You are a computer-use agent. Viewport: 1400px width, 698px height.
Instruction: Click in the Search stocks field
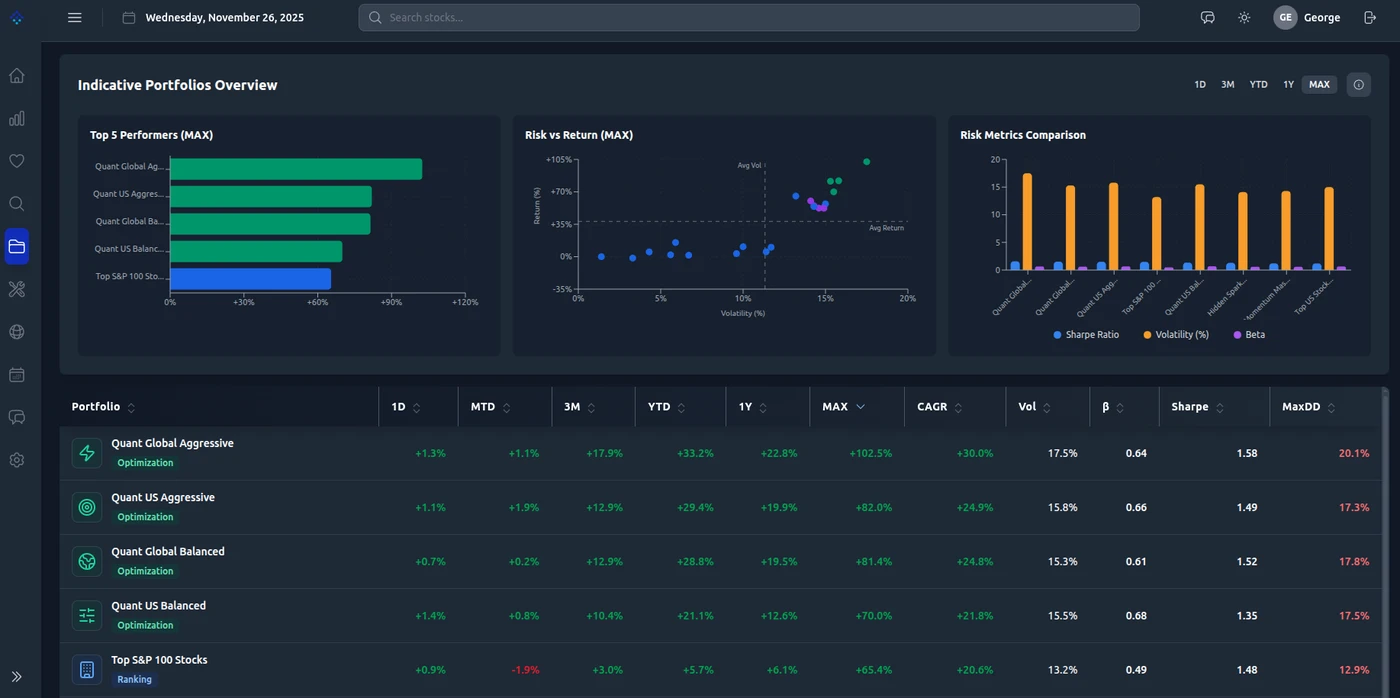[x=749, y=17]
